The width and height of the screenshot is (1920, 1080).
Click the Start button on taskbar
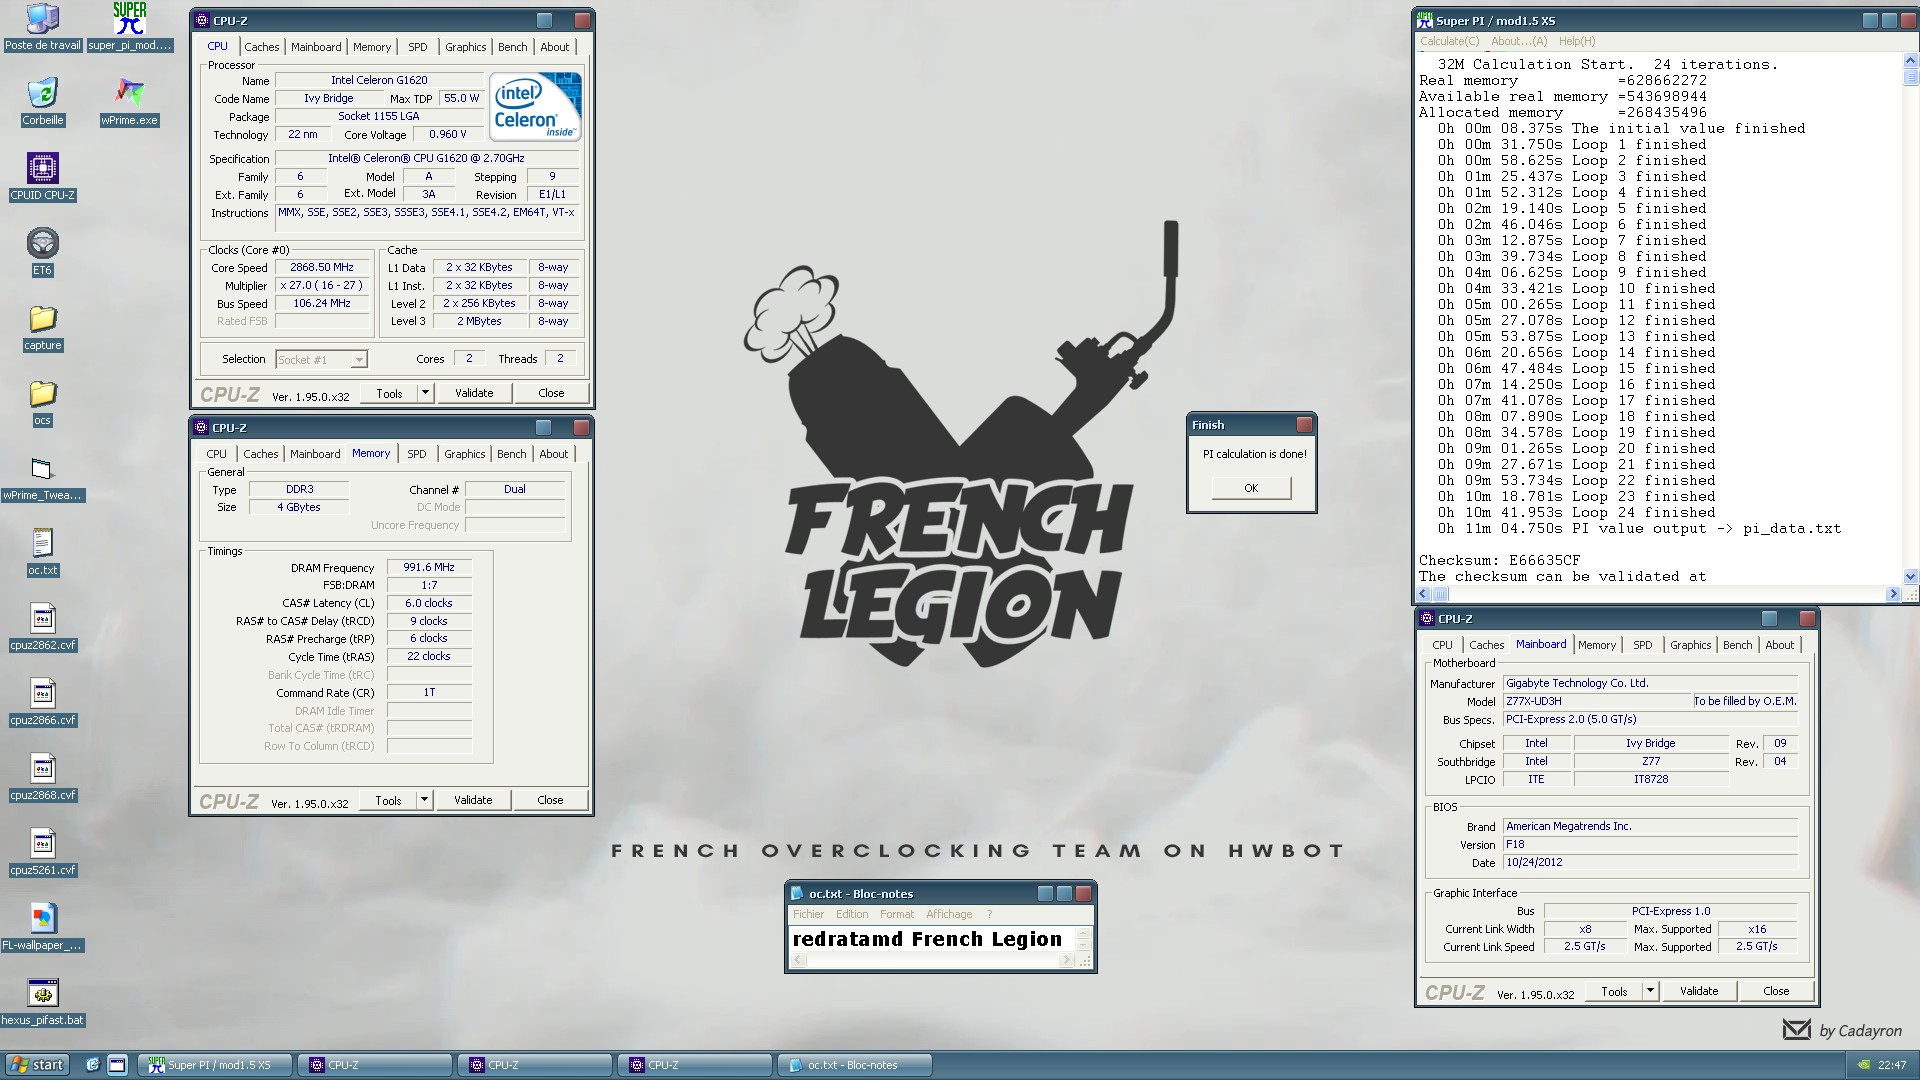click(x=36, y=1065)
